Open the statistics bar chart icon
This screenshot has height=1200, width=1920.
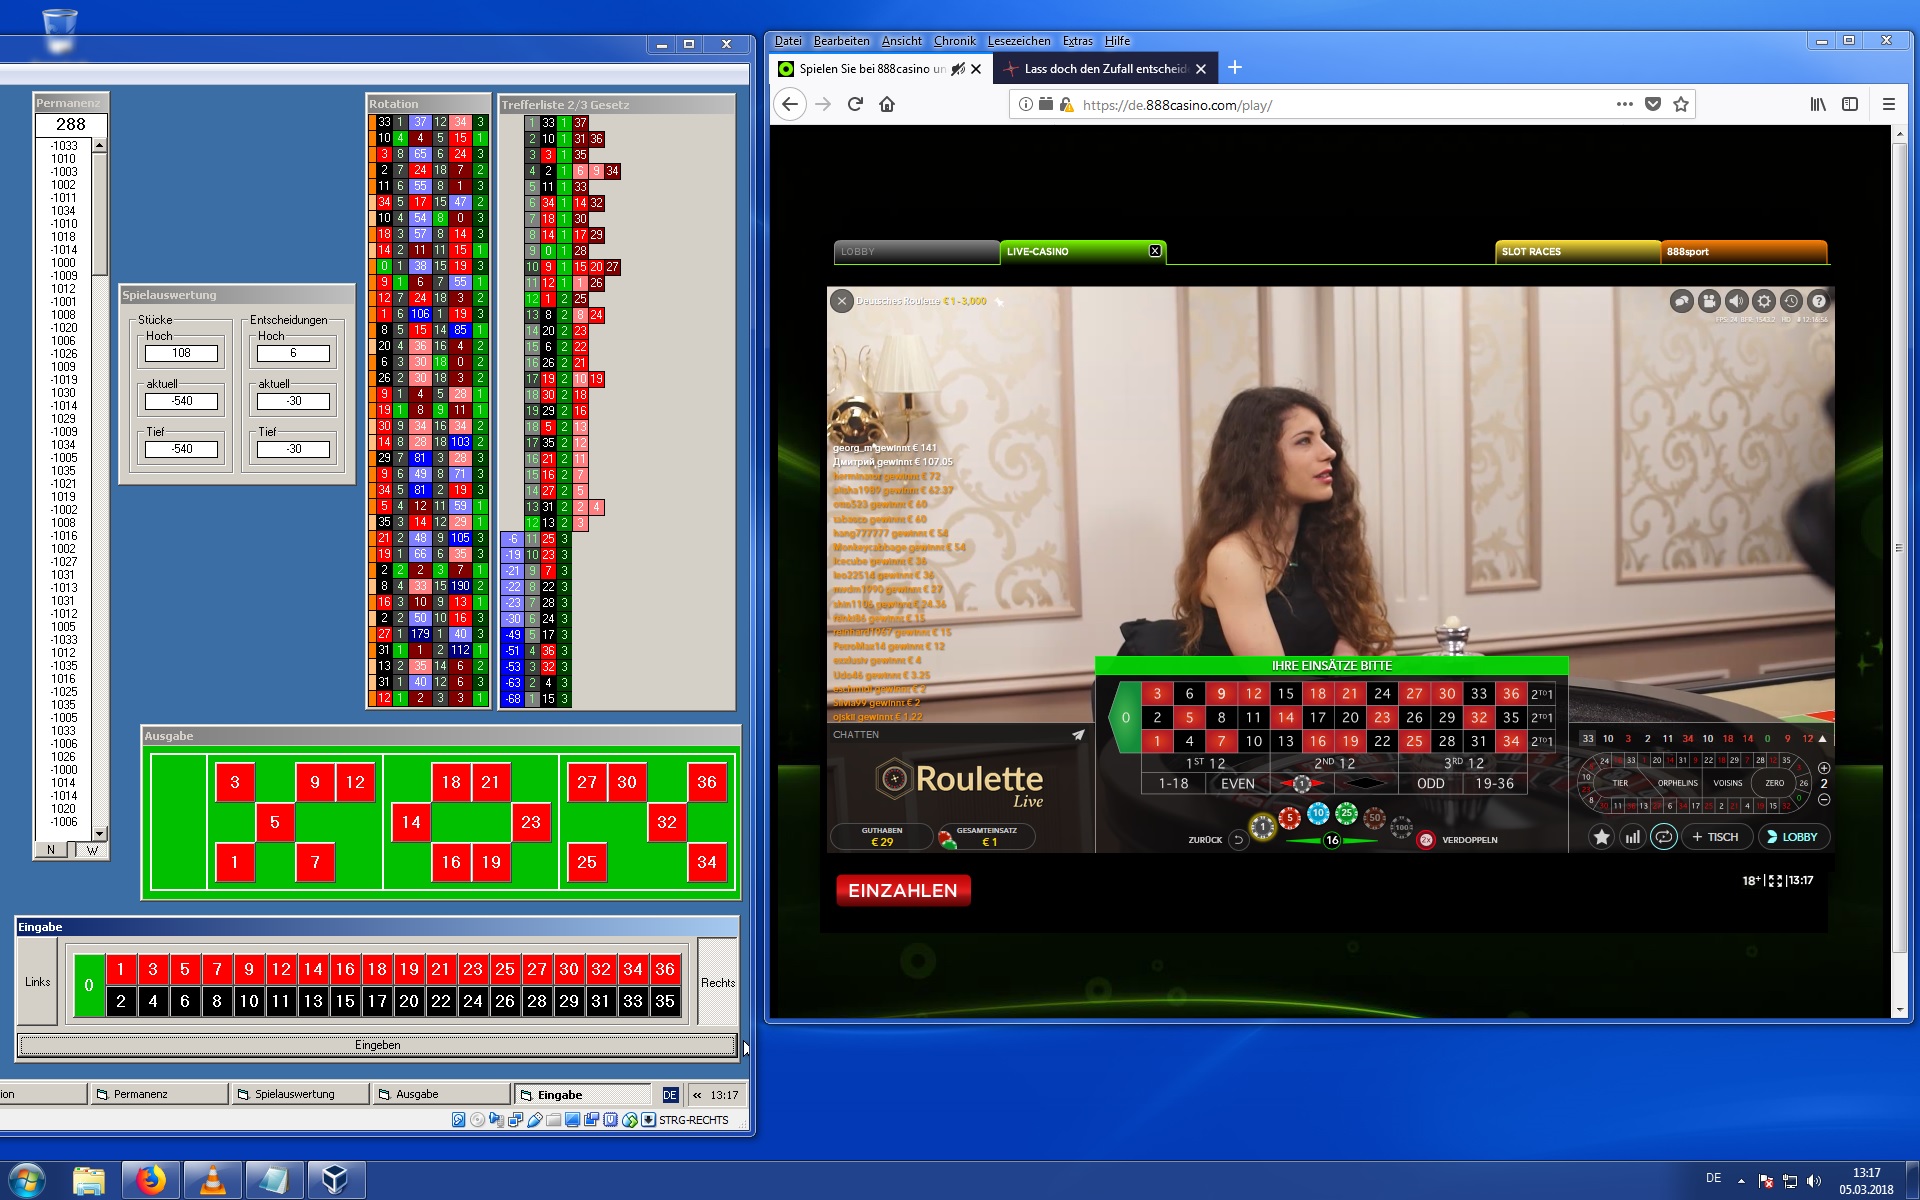pos(1632,837)
